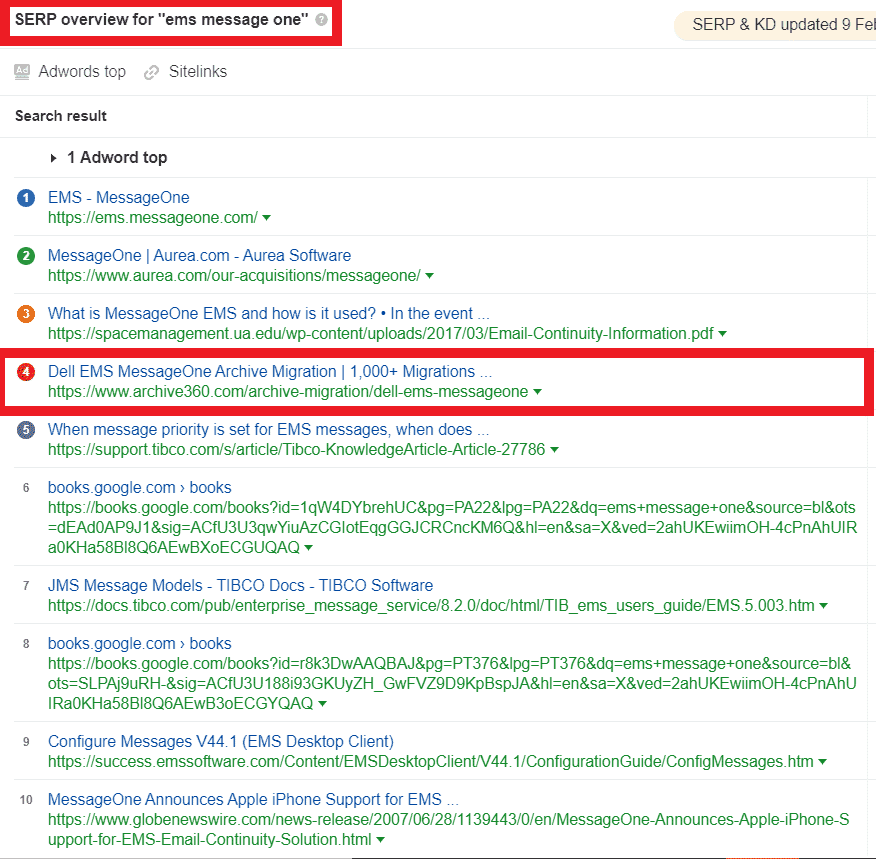
Task: Open dropdown for aurea.com messageone URL
Action: point(429,276)
